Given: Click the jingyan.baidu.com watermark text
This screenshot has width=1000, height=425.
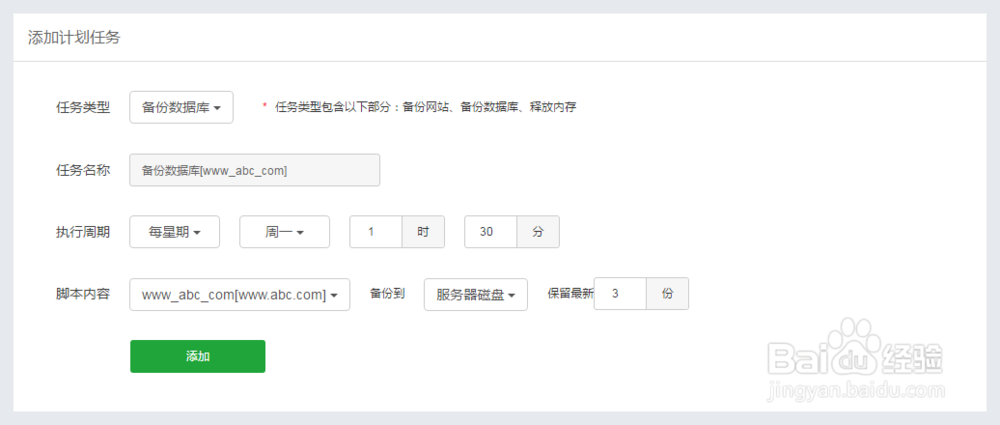Looking at the screenshot, I should point(854,393).
